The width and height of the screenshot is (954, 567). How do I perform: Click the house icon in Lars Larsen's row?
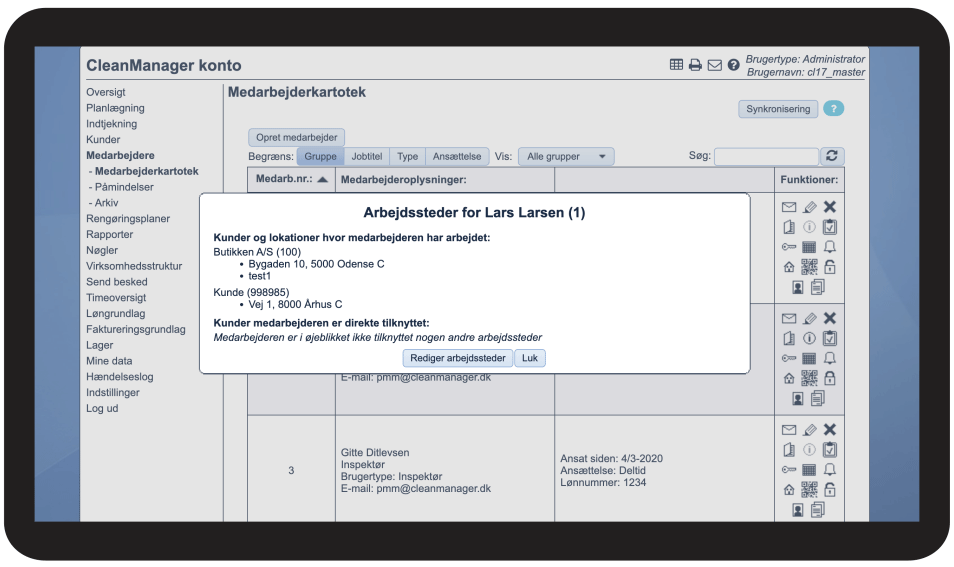pyautogui.click(x=789, y=267)
